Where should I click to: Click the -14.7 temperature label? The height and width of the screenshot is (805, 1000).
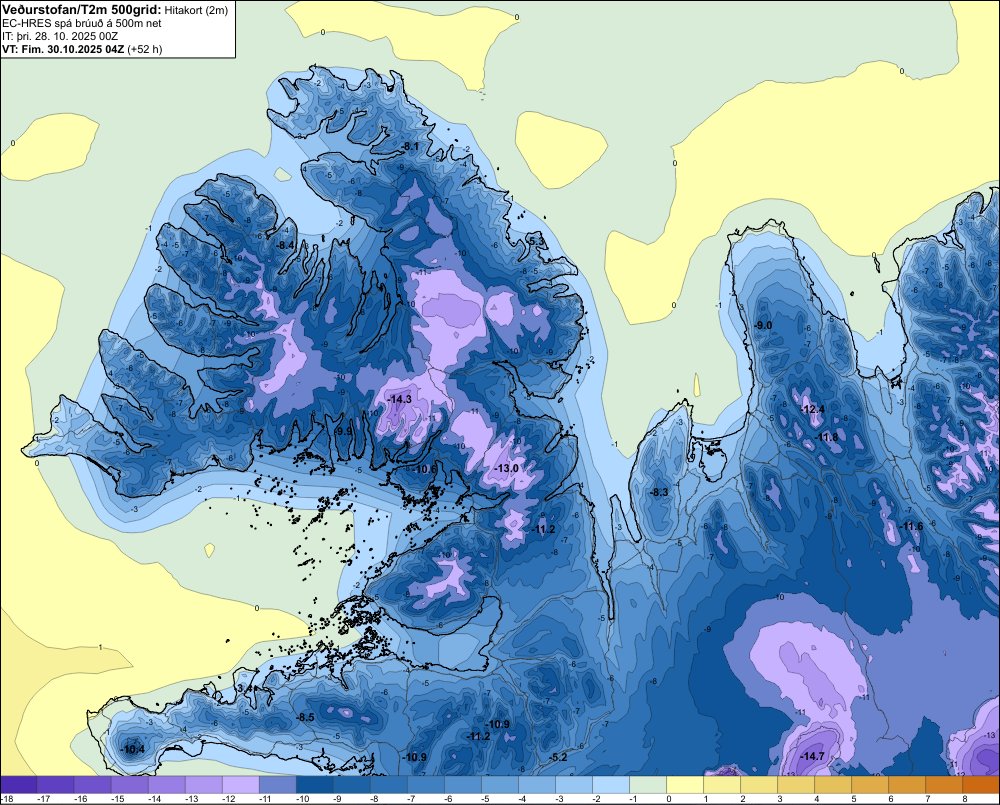click(x=813, y=757)
